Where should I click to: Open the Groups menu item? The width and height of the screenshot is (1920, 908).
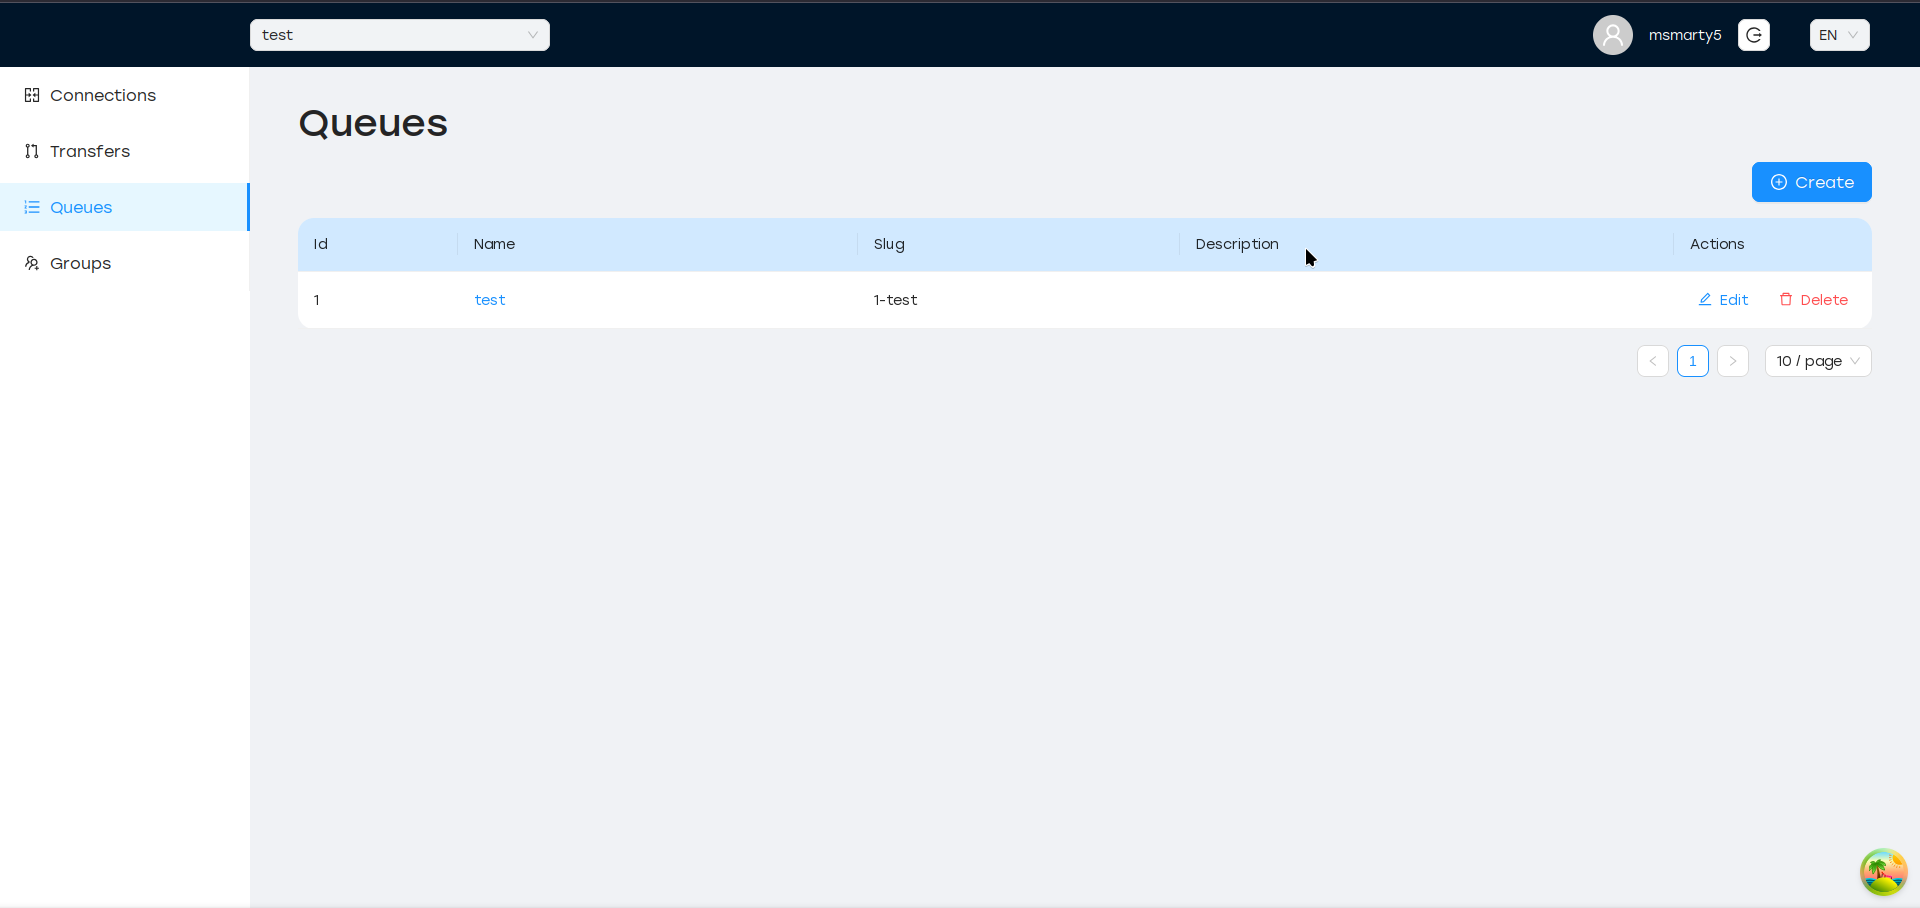click(x=80, y=263)
